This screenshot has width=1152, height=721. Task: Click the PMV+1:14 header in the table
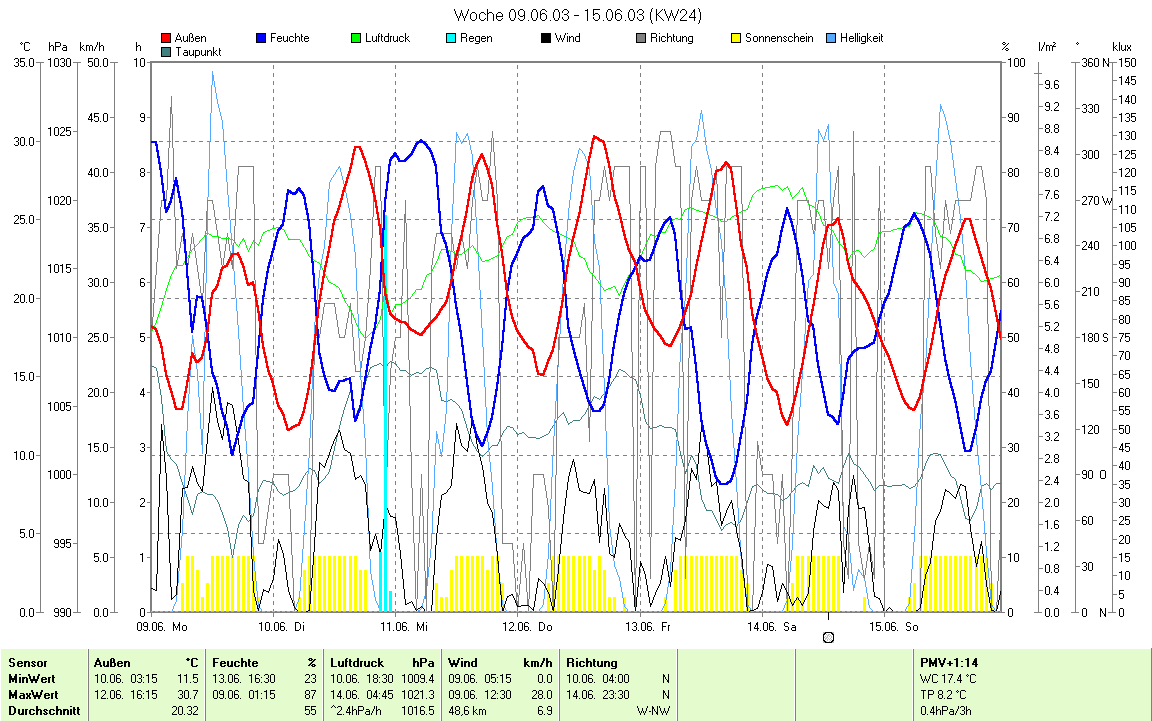tap(948, 662)
